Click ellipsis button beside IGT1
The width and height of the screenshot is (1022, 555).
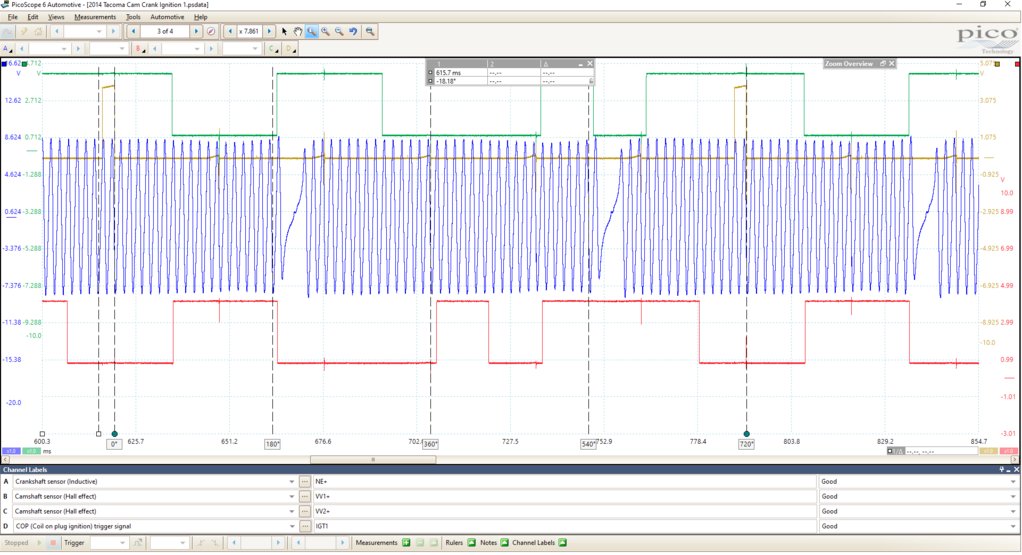(x=305, y=527)
